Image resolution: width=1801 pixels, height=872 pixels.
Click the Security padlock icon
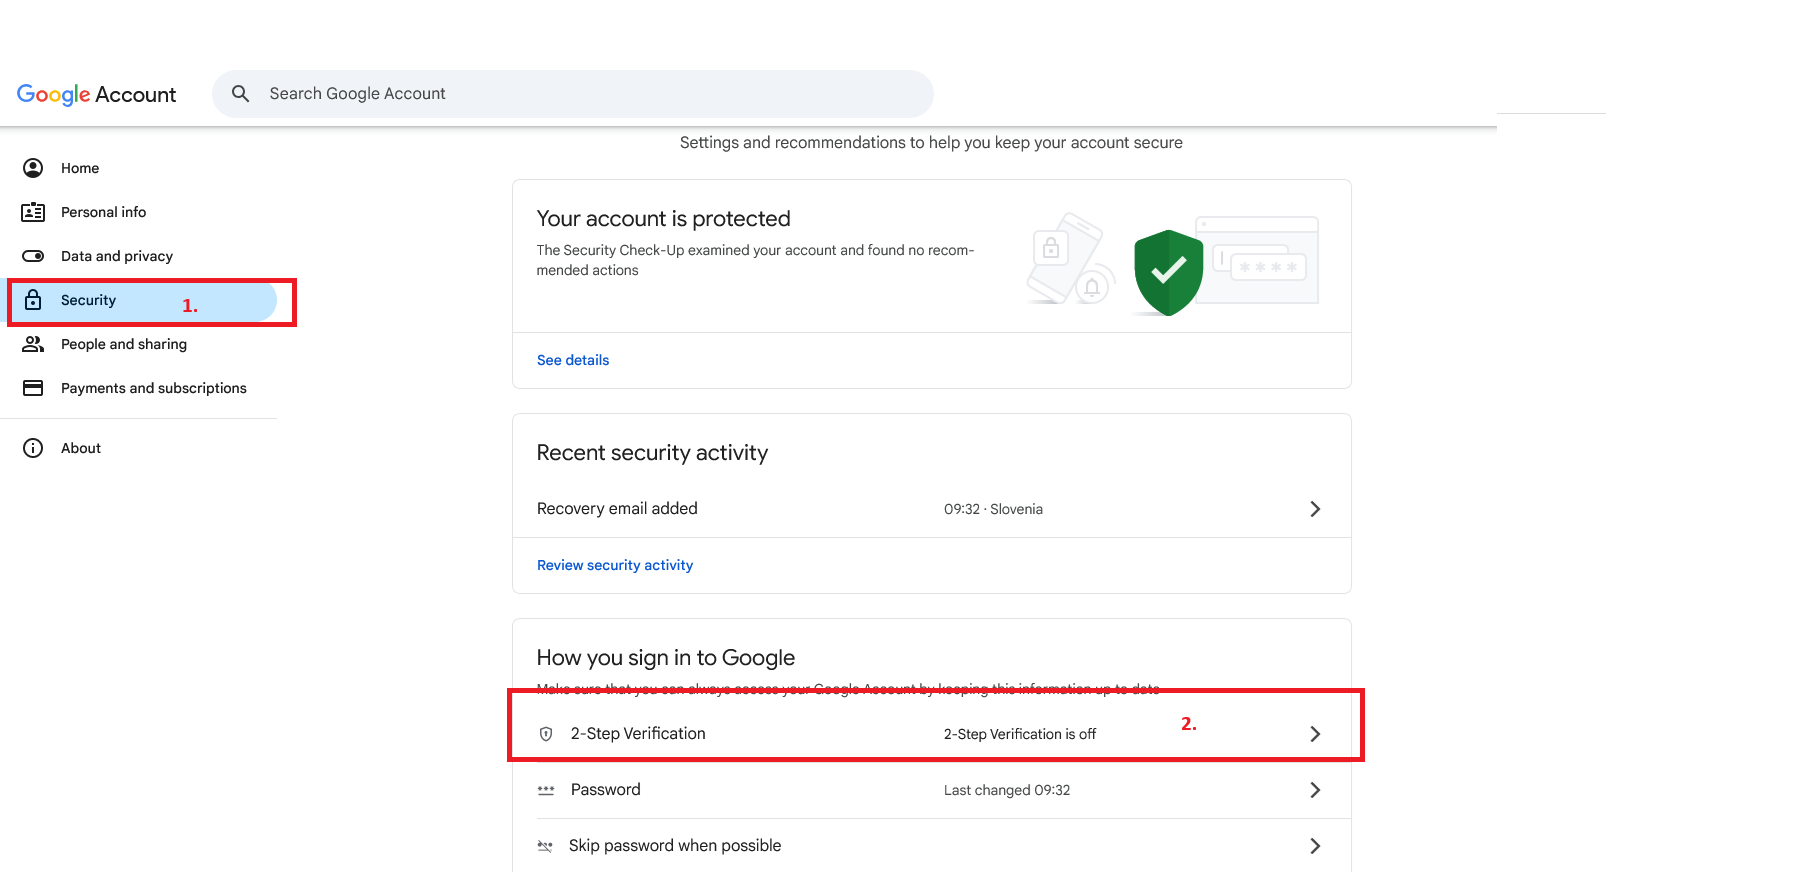coord(33,300)
